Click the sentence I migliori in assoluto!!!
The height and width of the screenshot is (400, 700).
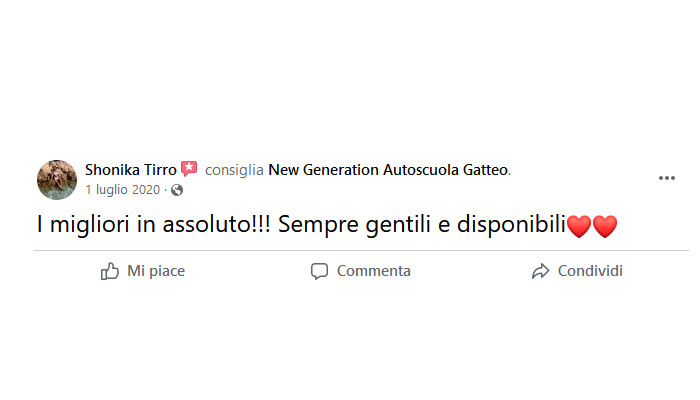(154, 224)
